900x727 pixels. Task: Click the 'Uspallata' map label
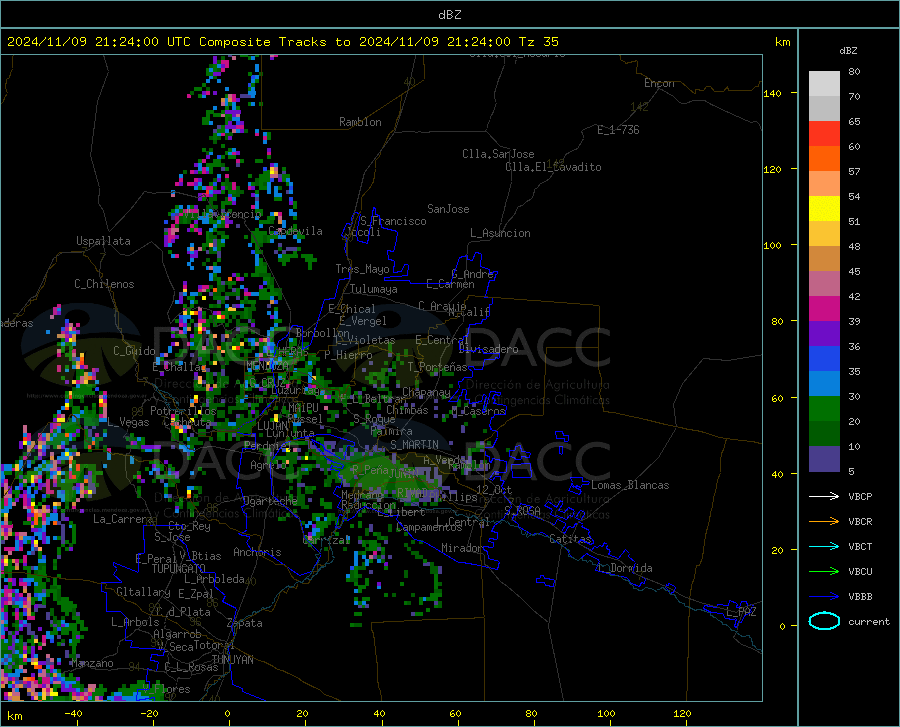[103, 241]
